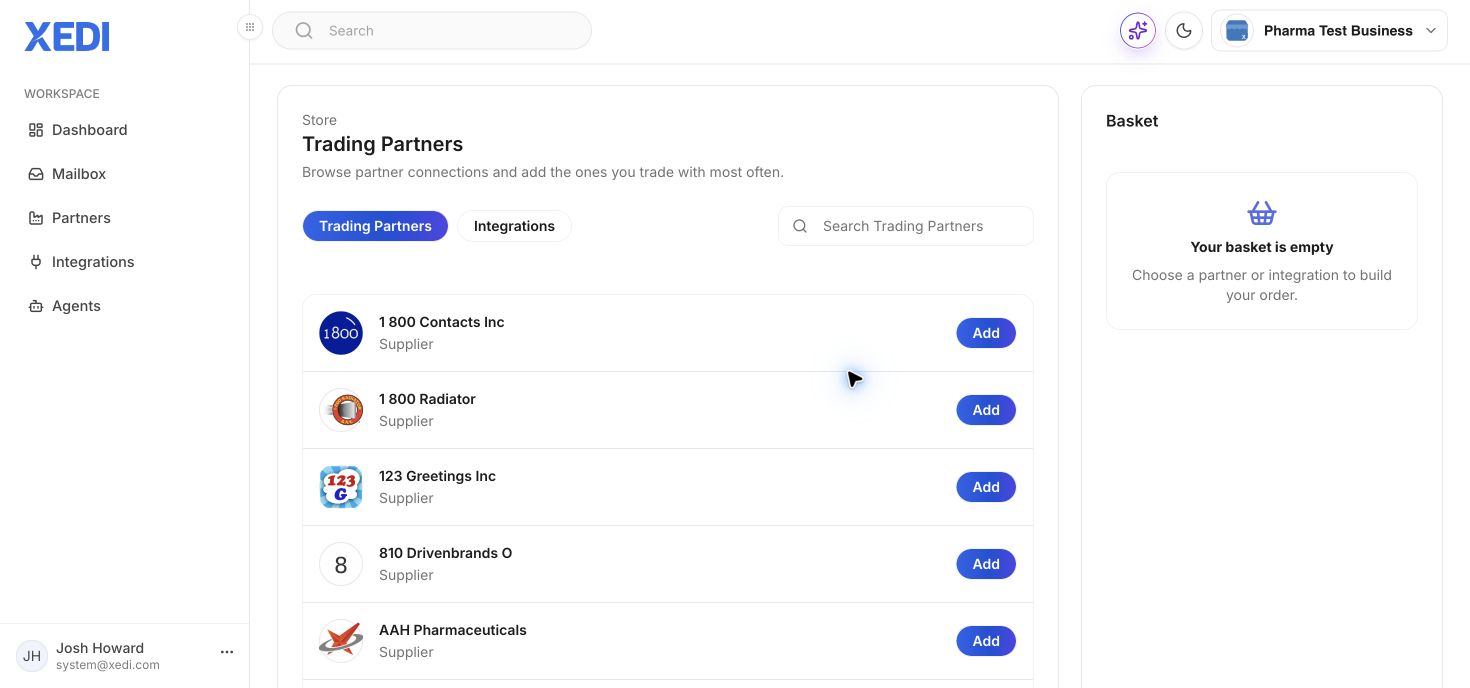Click the XEDI logo
The width and height of the screenshot is (1470, 688).
pyautogui.click(x=67, y=37)
